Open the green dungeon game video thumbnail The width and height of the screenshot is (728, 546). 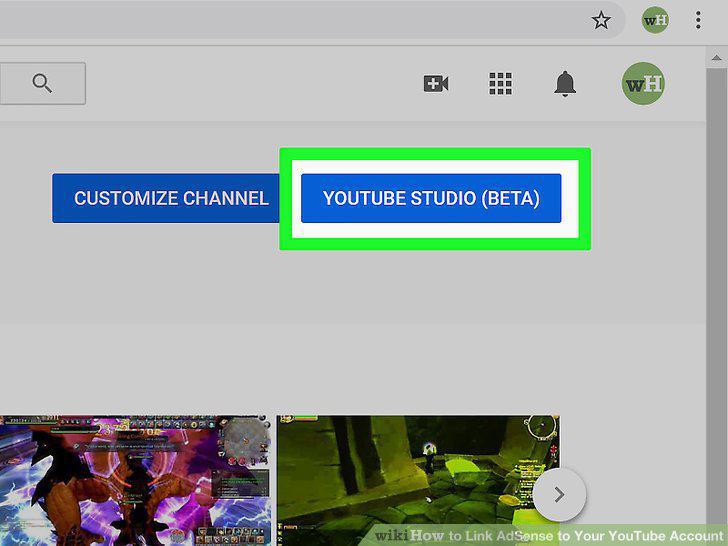(x=418, y=481)
